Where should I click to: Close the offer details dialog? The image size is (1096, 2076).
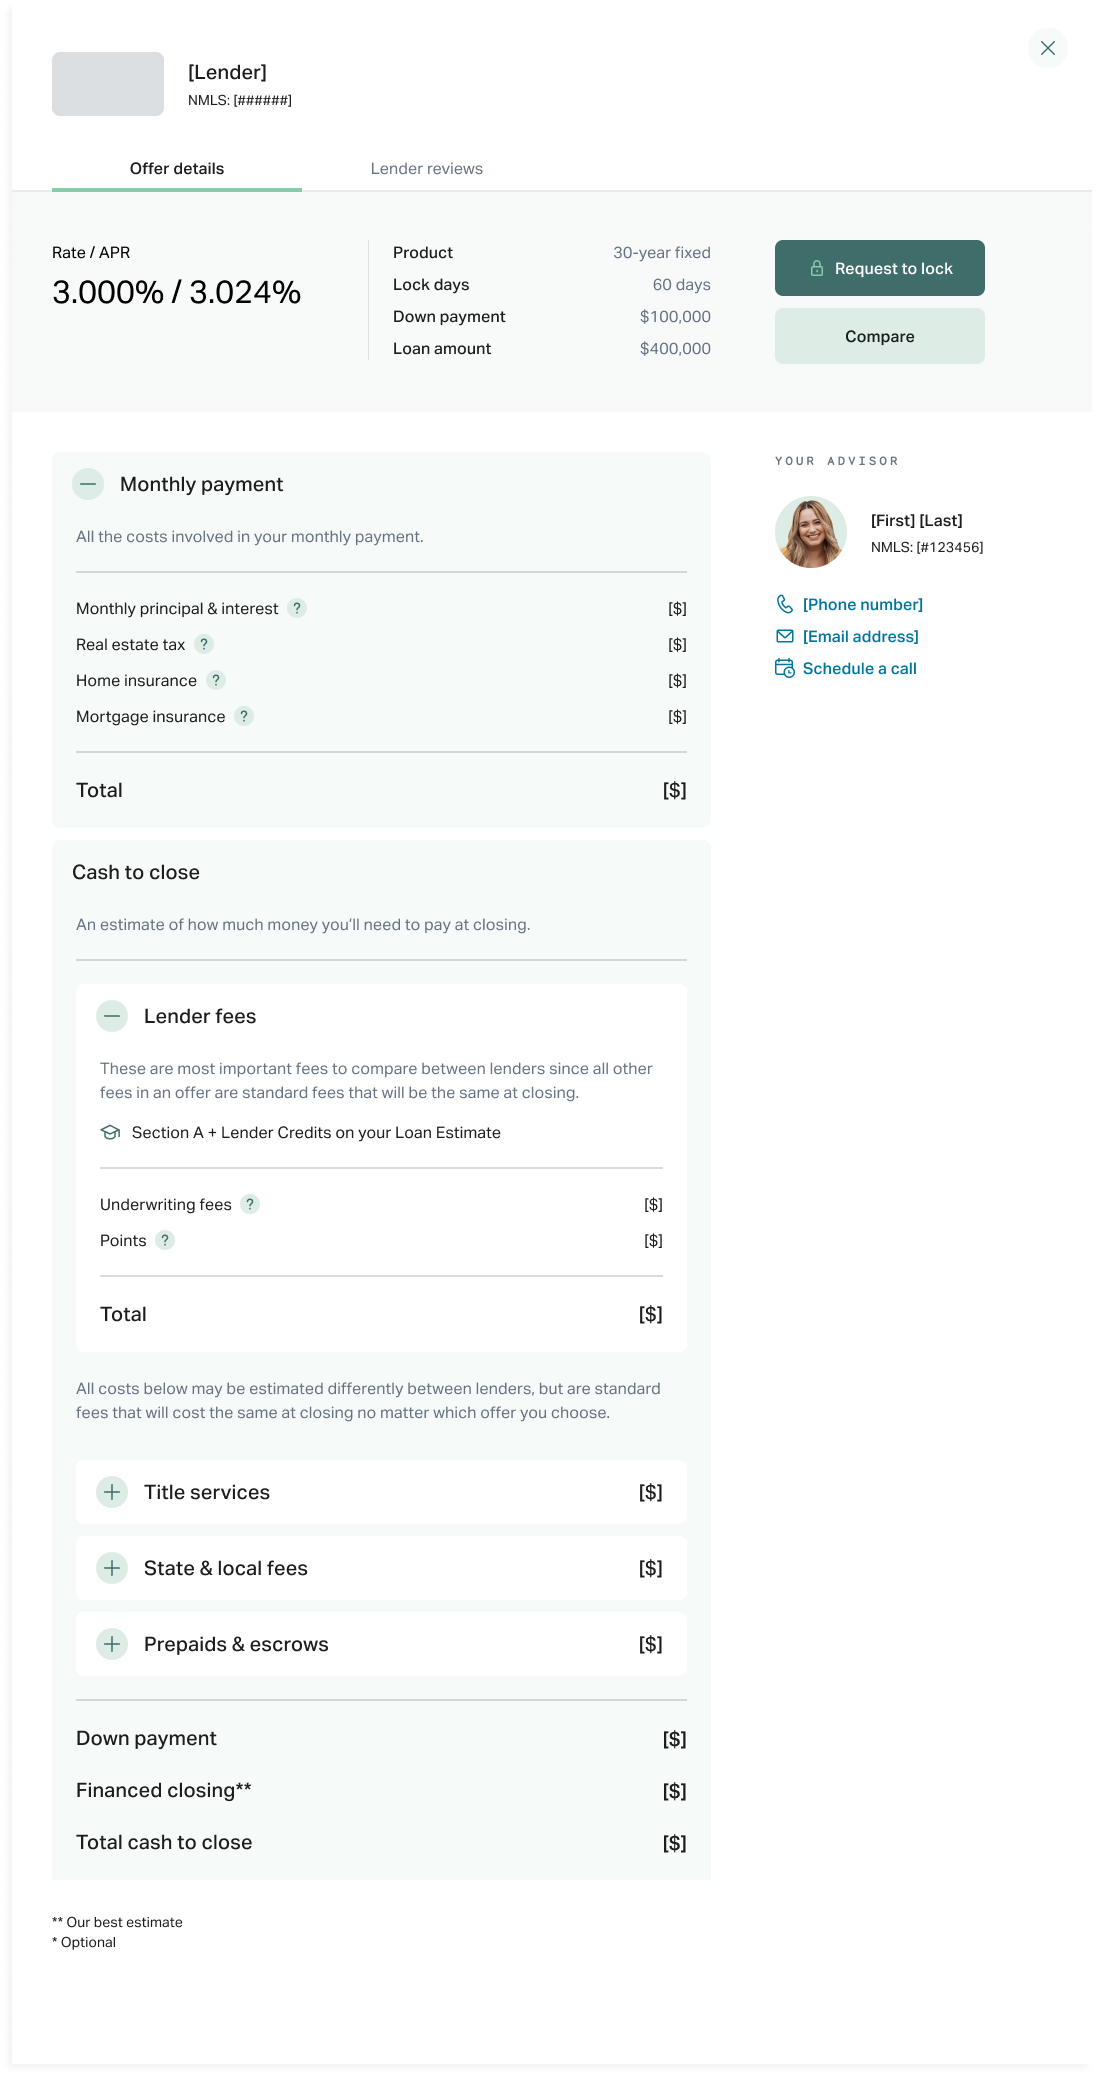point(1047,48)
